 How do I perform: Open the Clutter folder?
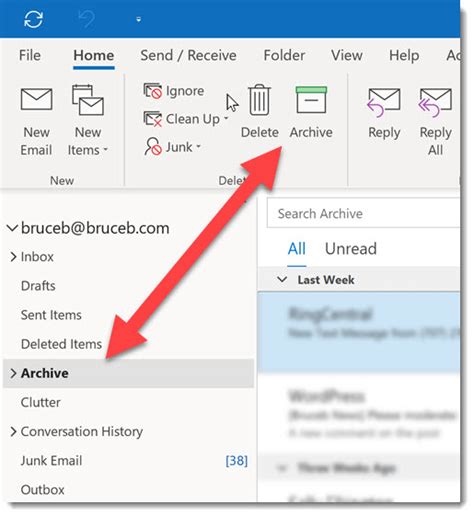pyautogui.click(x=40, y=403)
